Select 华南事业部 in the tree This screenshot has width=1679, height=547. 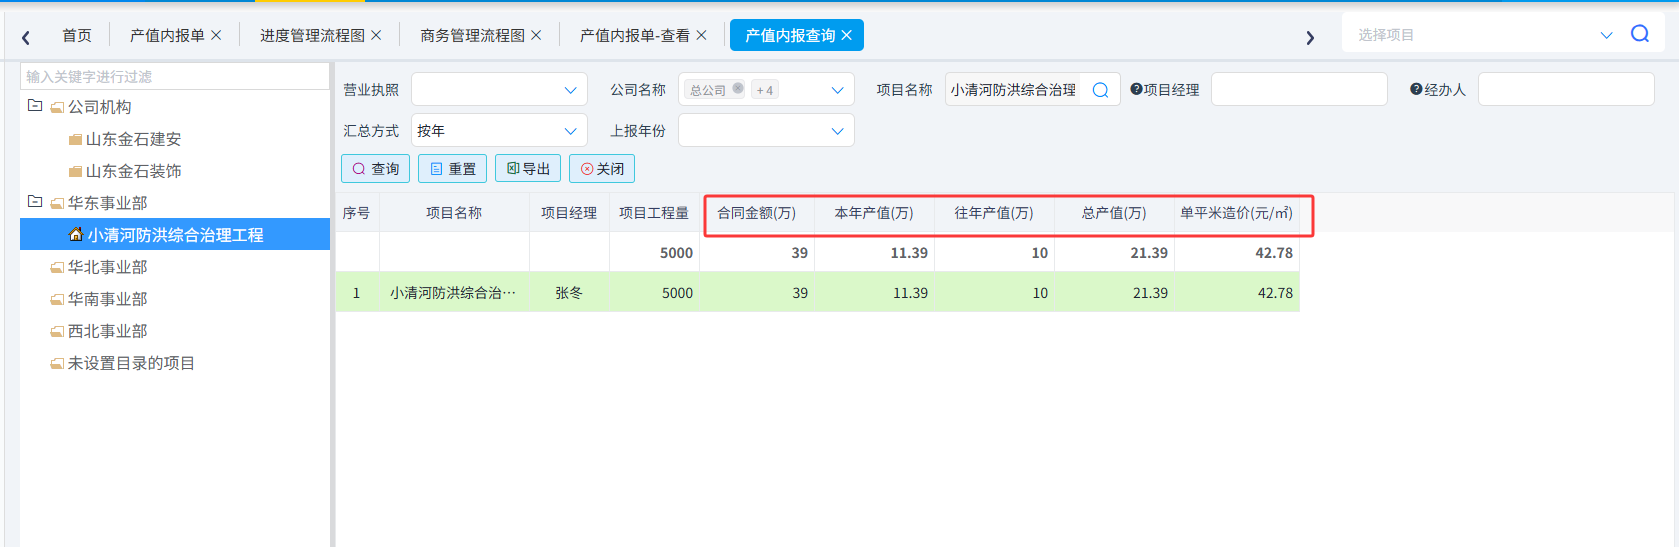click(x=107, y=299)
